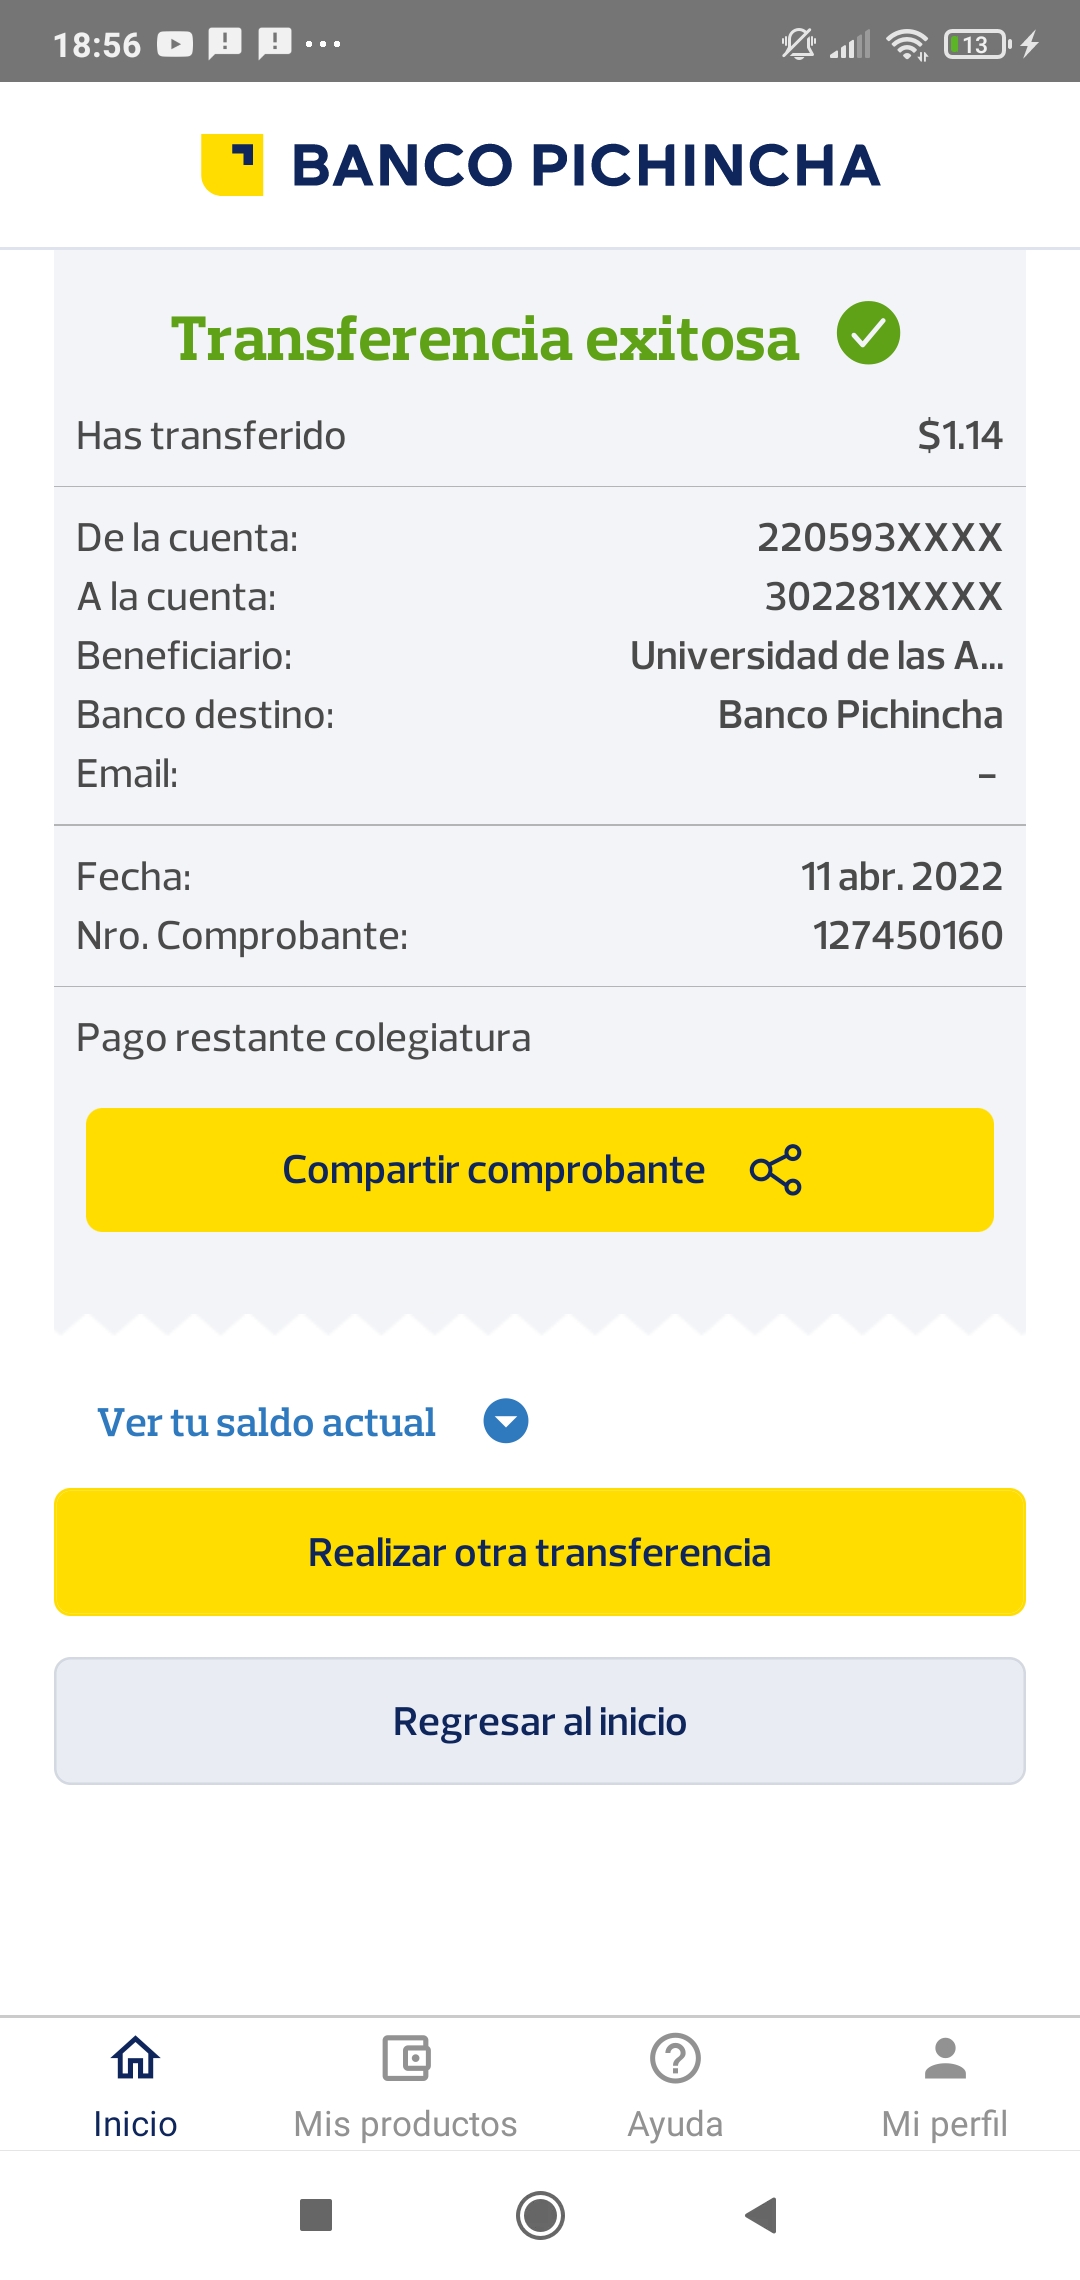Open the Mi perfil person icon
1080x2280 pixels.
coord(945,2058)
